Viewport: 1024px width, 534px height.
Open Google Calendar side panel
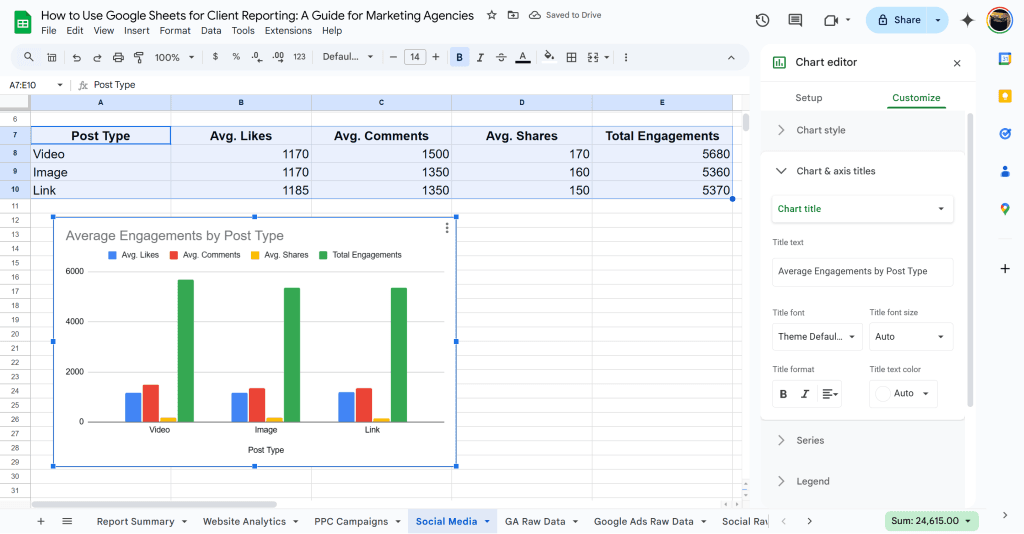[x=1005, y=59]
